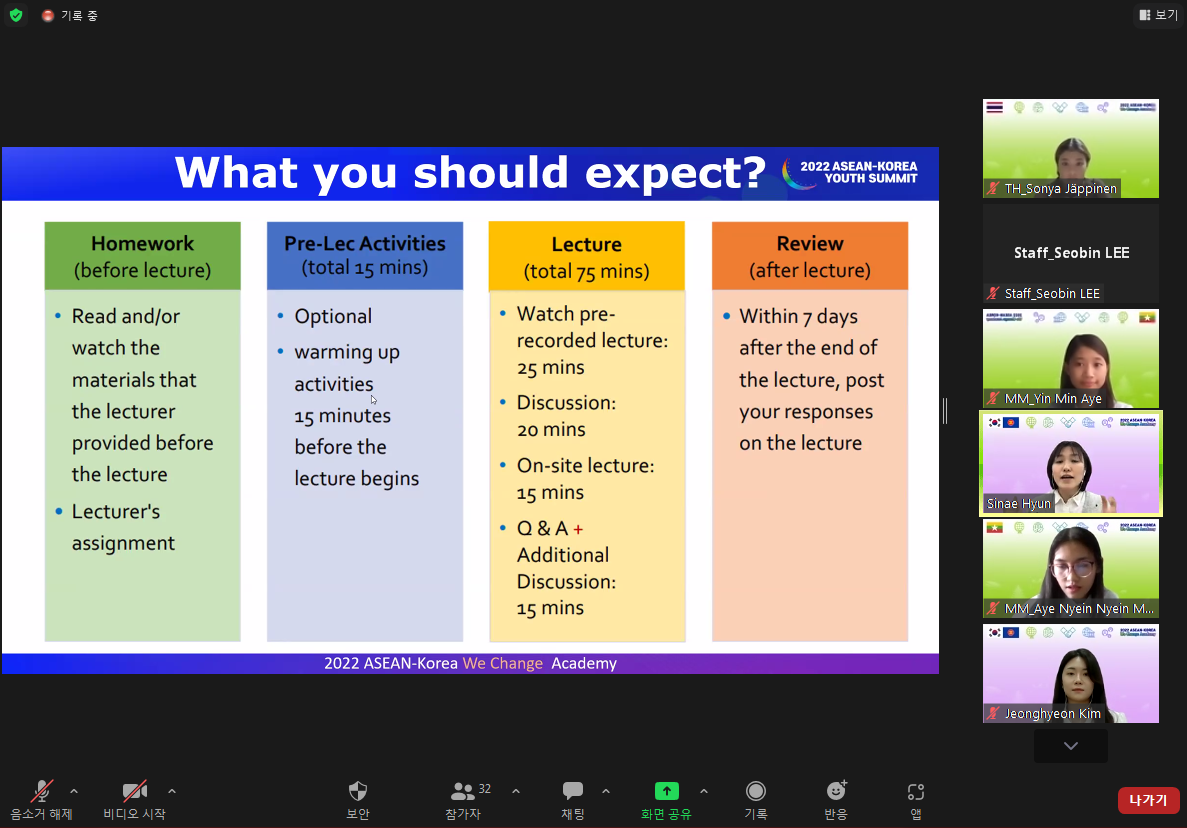Open the Chat (채팅) panel

pos(573,792)
